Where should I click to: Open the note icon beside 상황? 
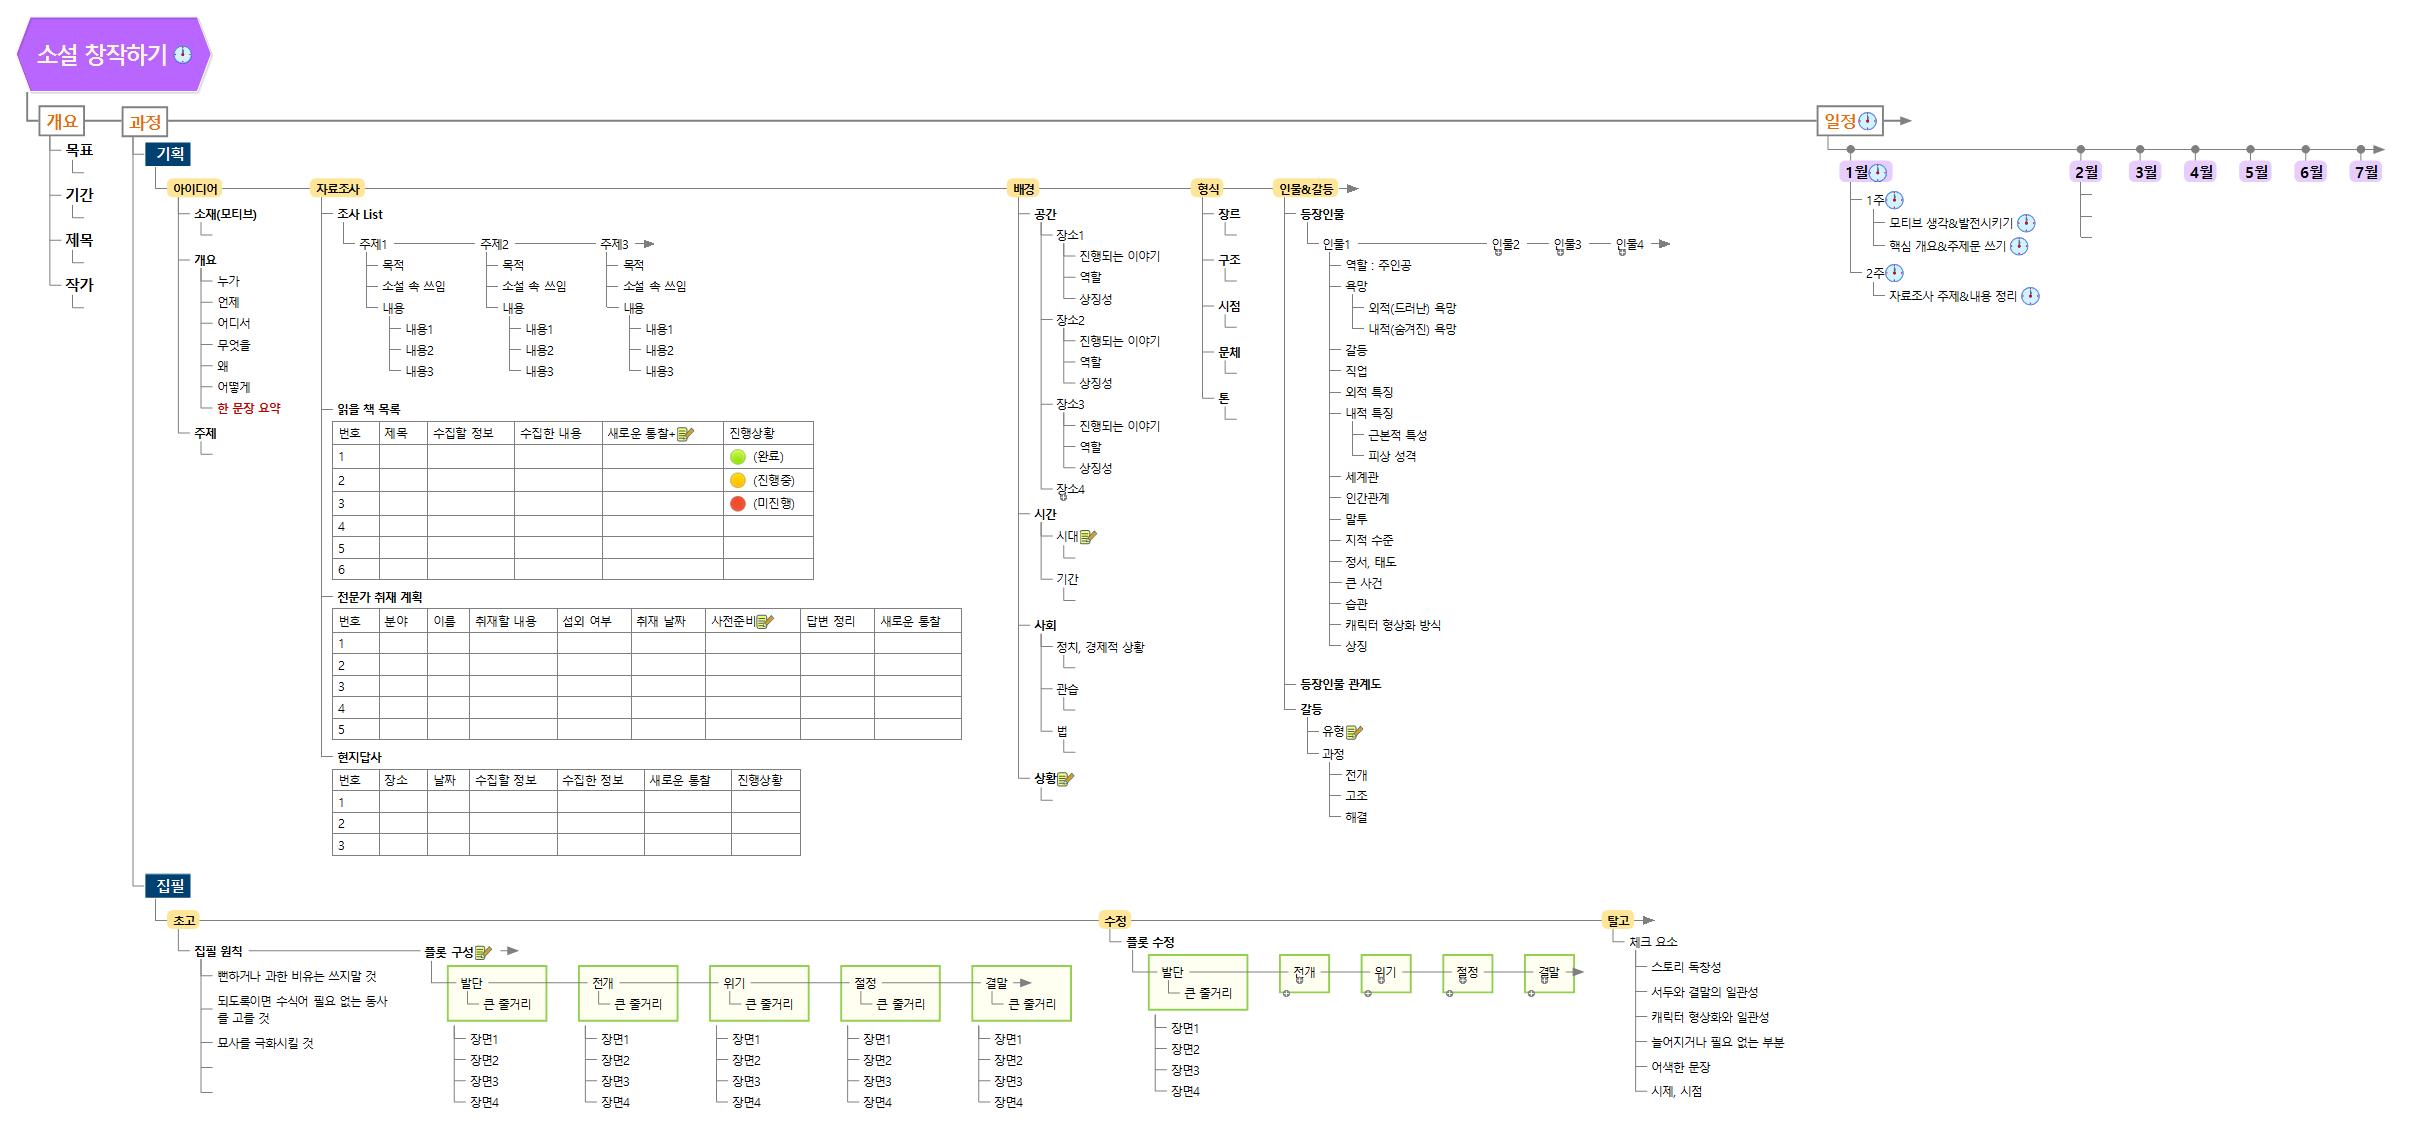click(1065, 778)
